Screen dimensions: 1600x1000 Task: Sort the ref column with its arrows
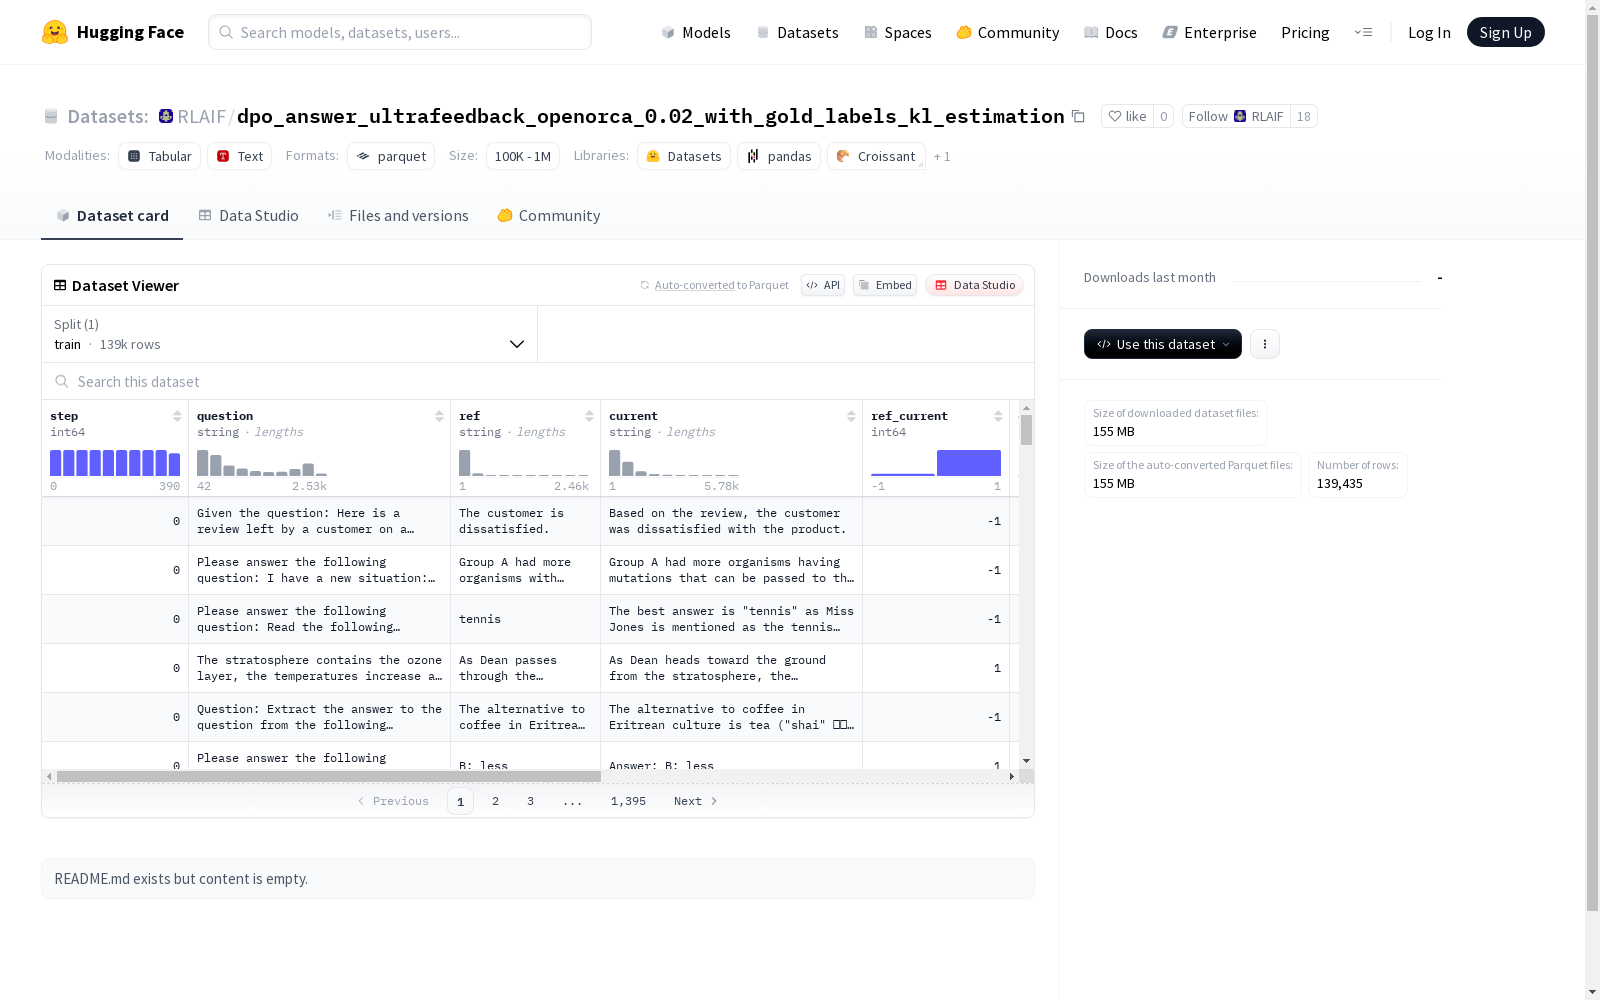[x=589, y=416]
